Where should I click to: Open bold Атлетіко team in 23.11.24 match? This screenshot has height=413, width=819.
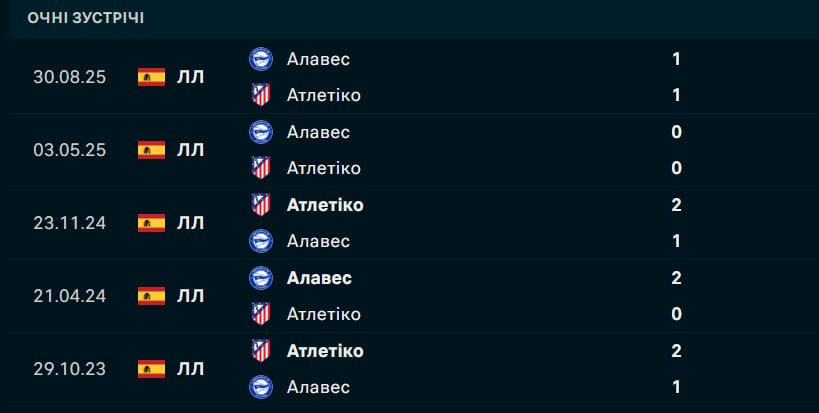click(x=324, y=205)
